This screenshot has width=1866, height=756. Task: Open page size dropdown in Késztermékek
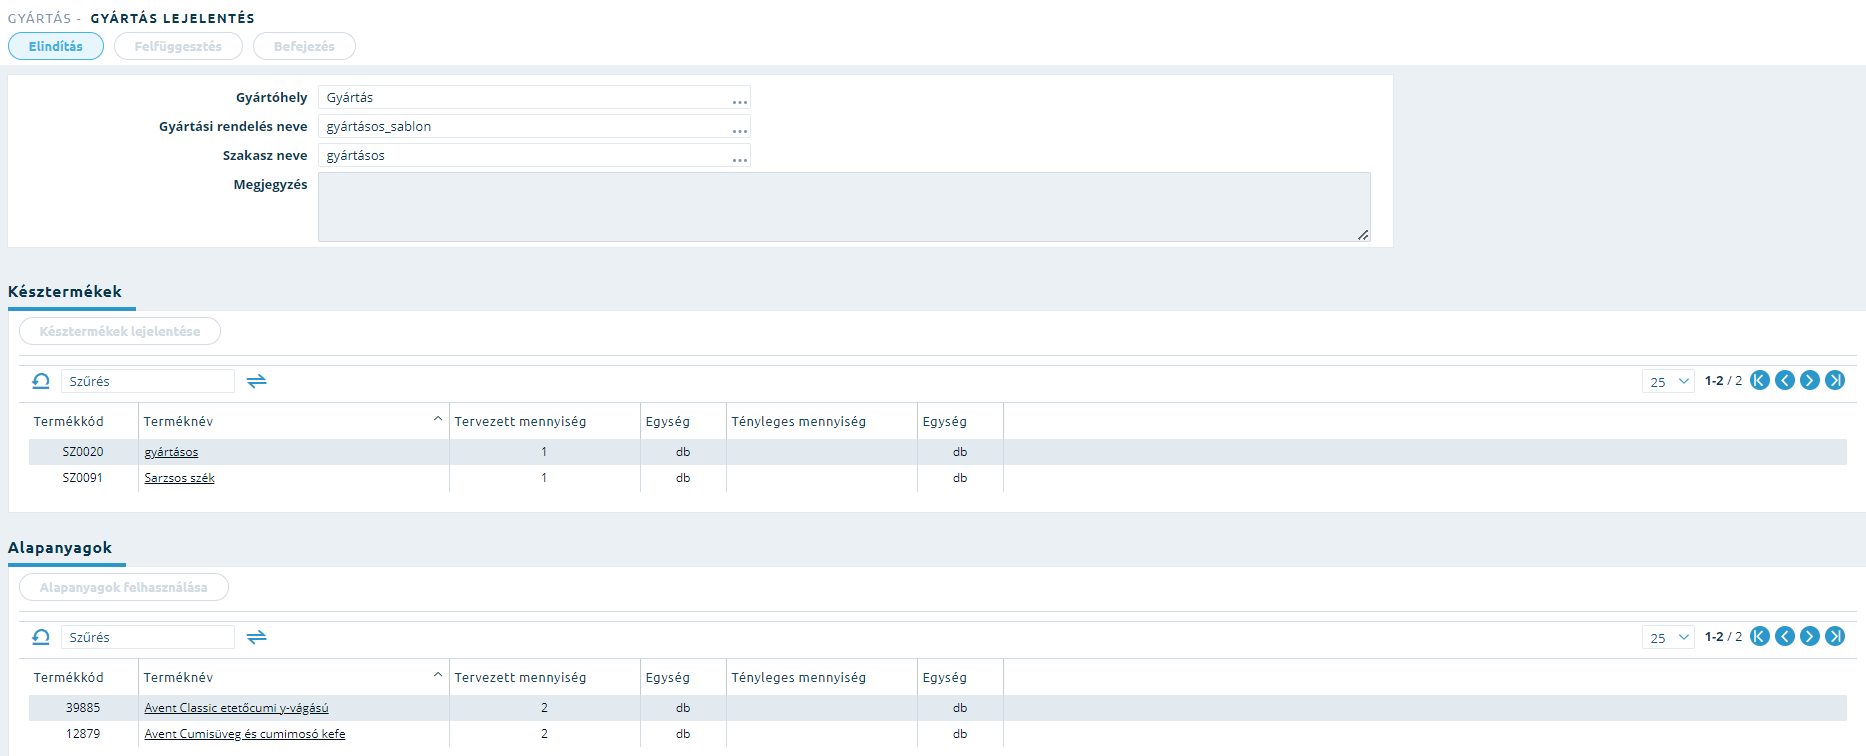tap(1669, 381)
